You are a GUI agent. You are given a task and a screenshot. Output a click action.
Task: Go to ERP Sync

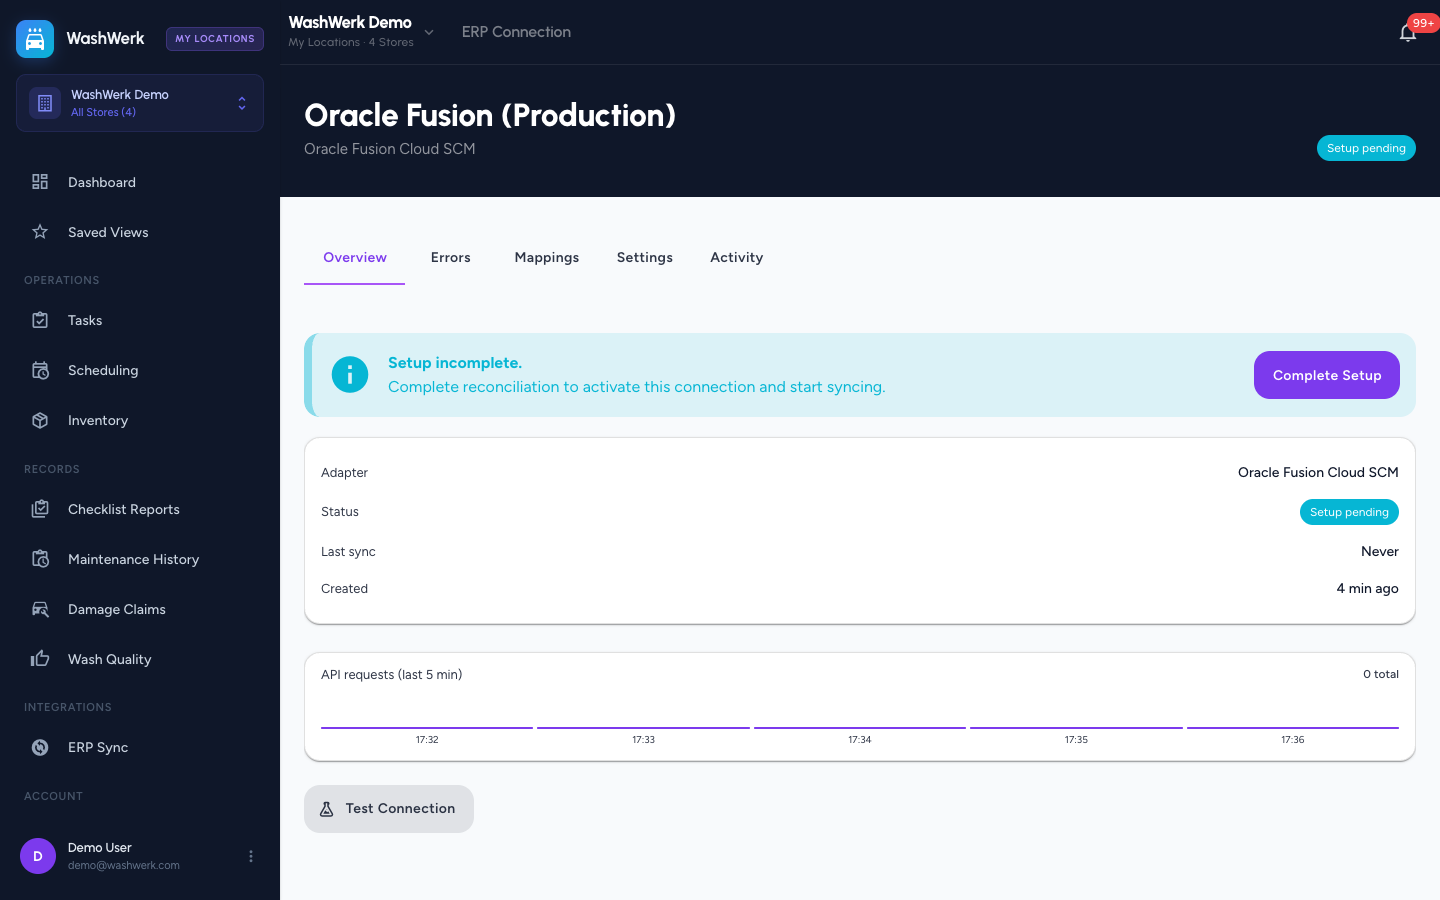(140, 747)
